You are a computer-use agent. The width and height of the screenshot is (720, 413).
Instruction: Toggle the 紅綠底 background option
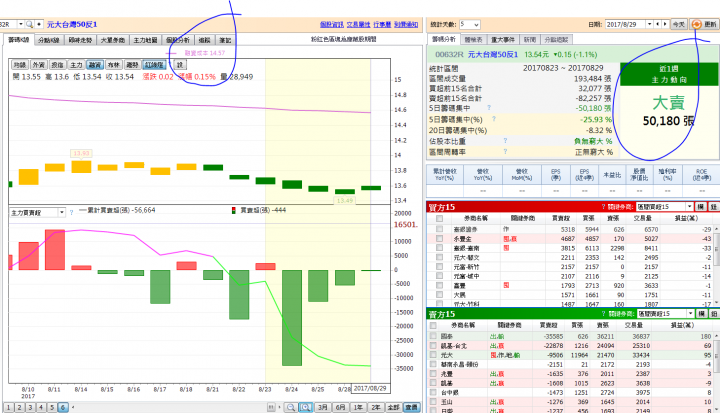pyautogui.click(x=155, y=65)
